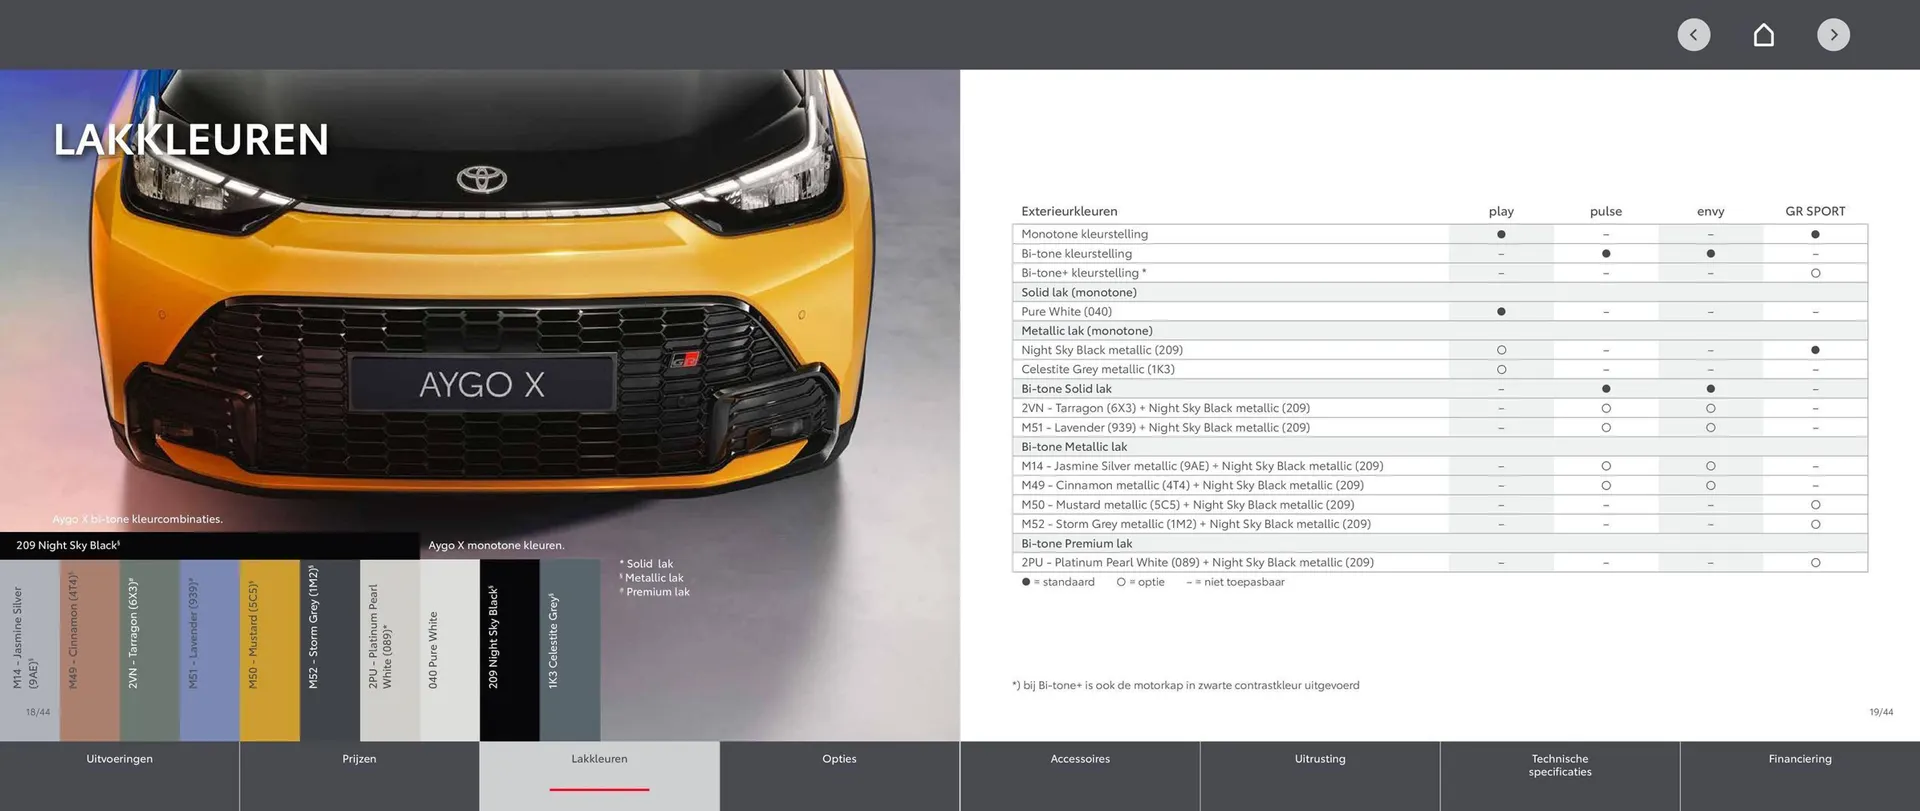Open the Technische specificaties tab
Image resolution: width=1920 pixels, height=811 pixels.
1560,775
